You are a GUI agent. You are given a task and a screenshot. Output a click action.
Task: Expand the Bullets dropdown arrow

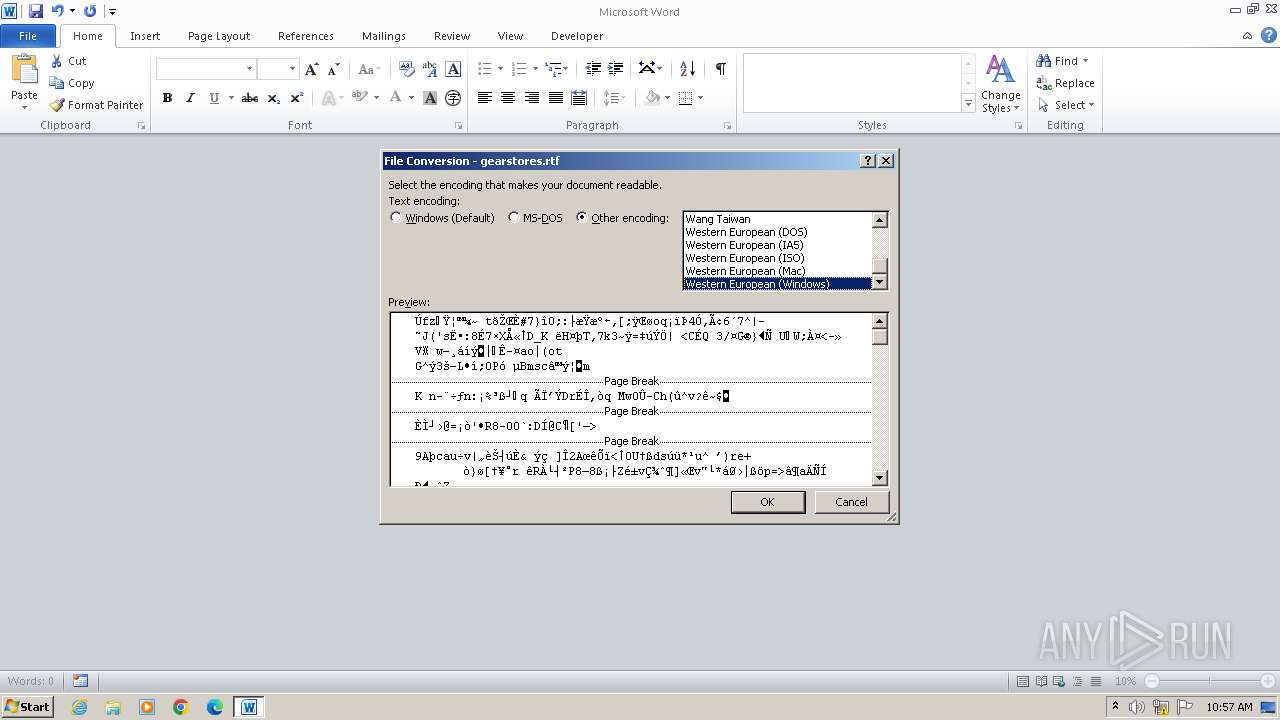tap(502, 69)
